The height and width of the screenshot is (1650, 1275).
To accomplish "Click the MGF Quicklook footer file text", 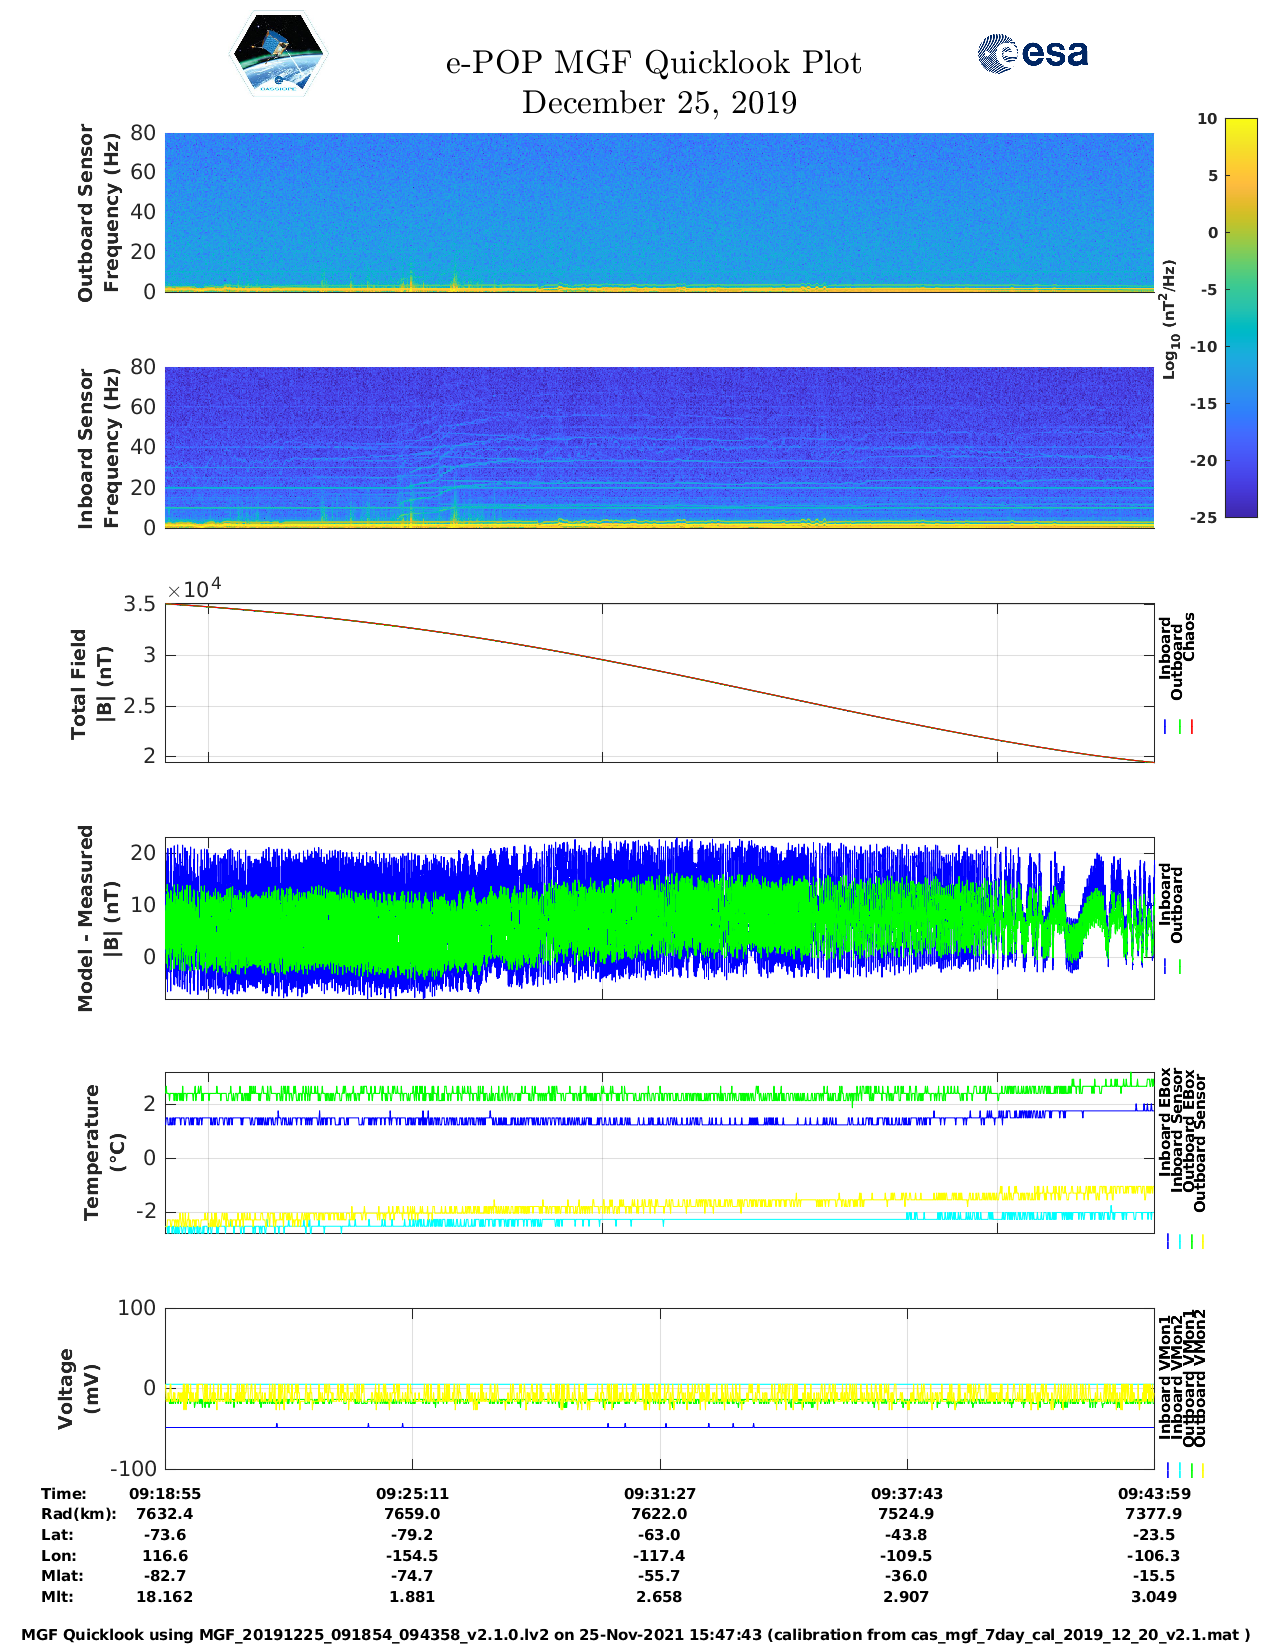I will [x=636, y=1635].
